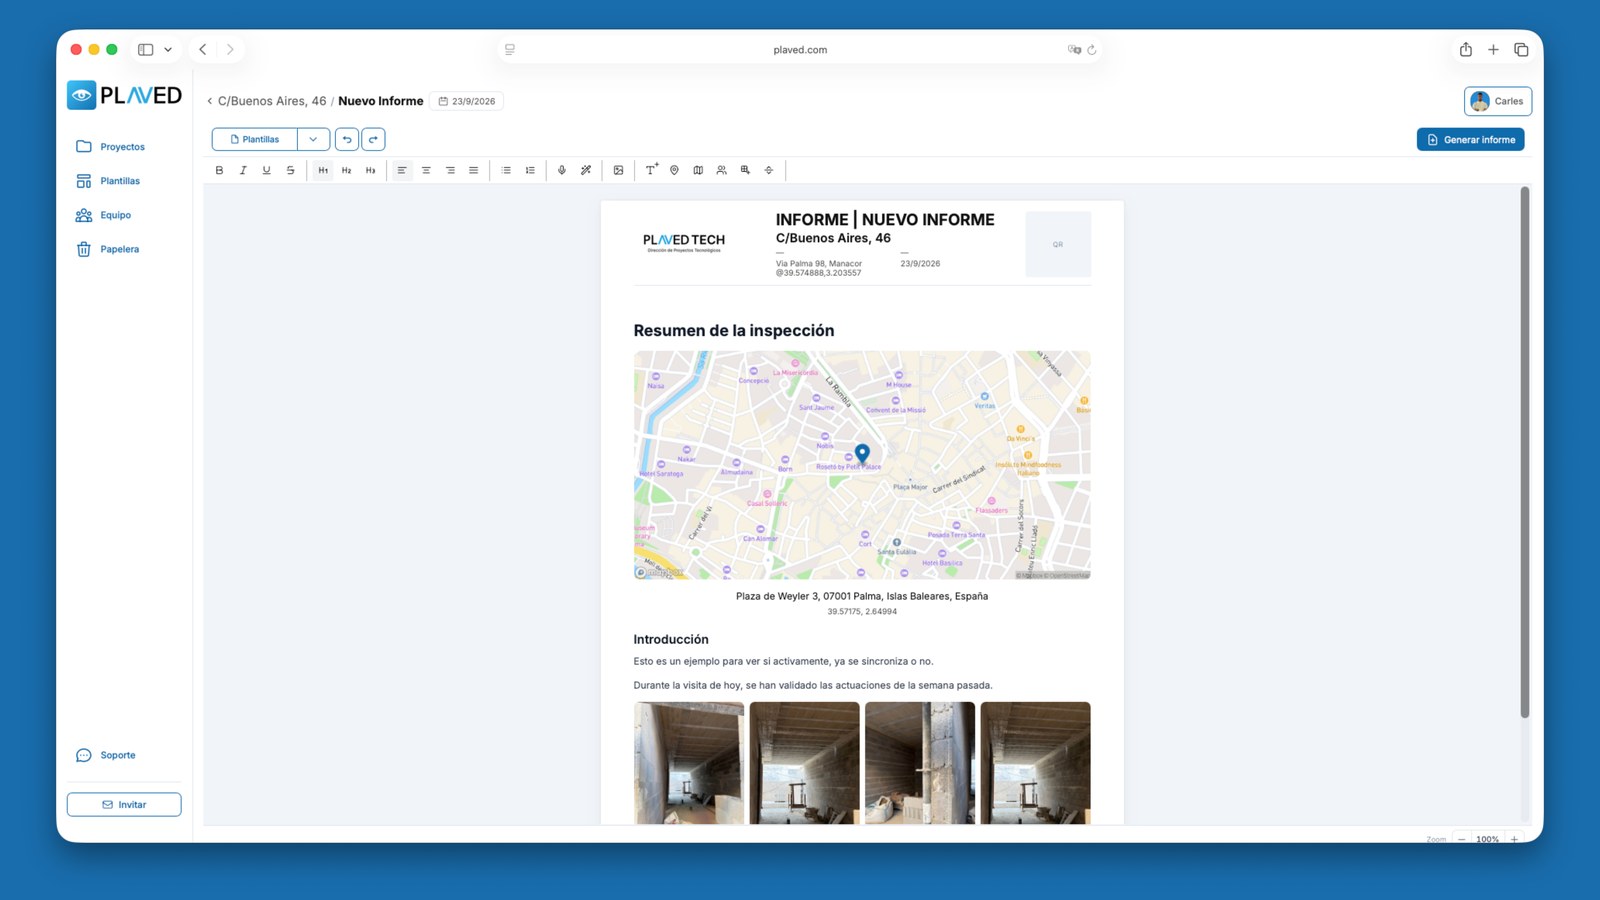
Task: Click the last divider-style icon in the toolbar
Action: [x=769, y=170]
